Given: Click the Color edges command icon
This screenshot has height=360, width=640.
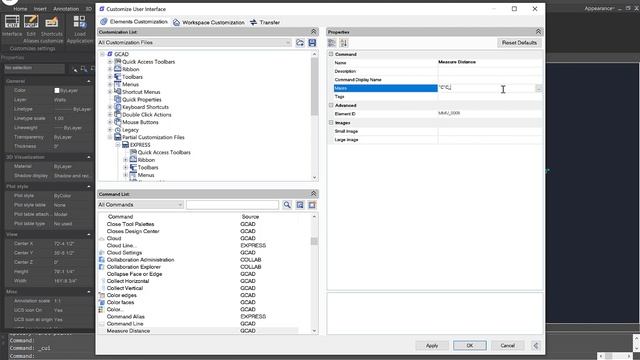Looking at the screenshot, I should click(x=102, y=295).
